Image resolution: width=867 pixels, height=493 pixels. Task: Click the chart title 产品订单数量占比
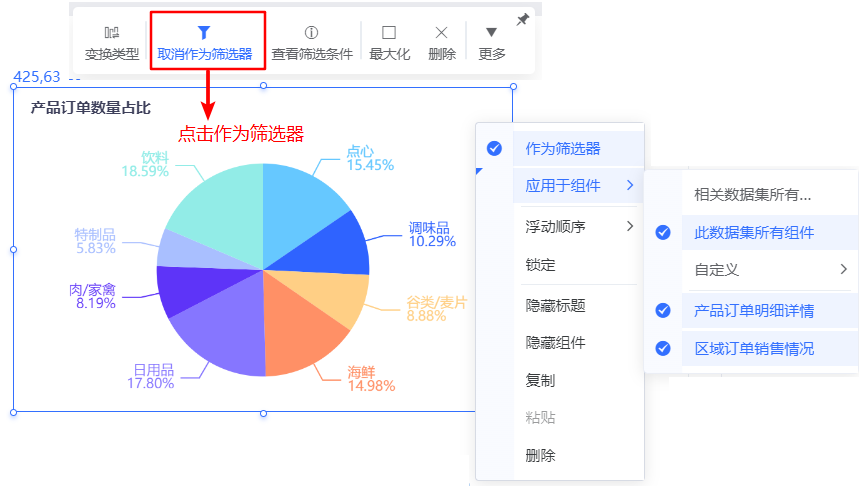(91, 108)
